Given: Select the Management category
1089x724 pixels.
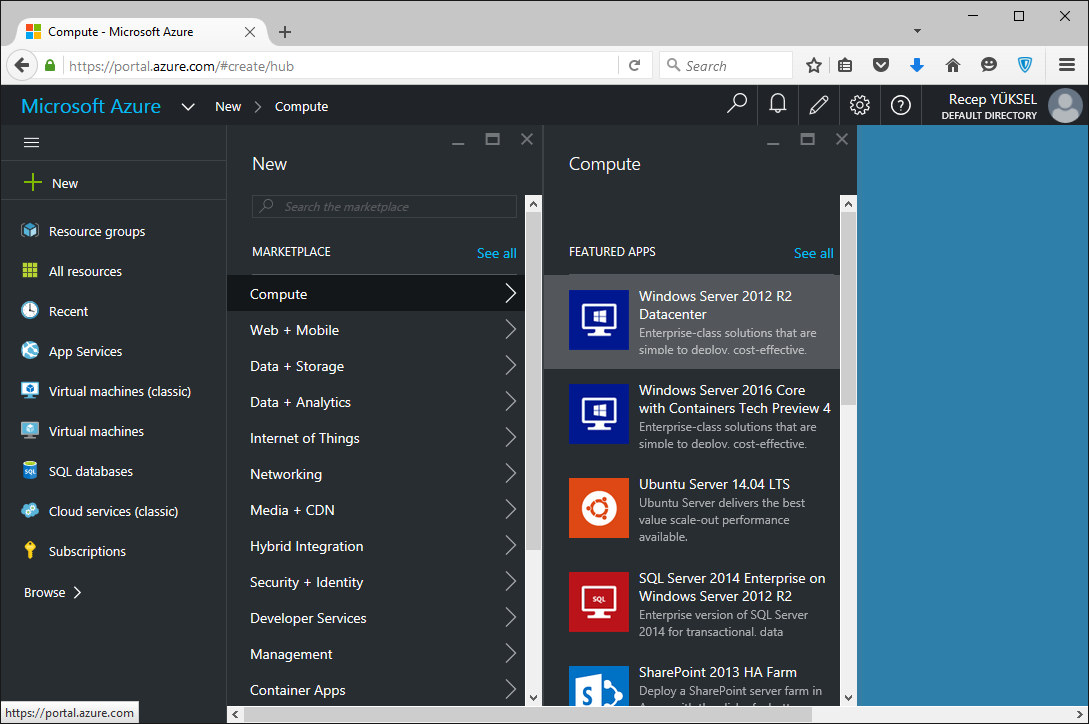Looking at the screenshot, I should 376,655.
